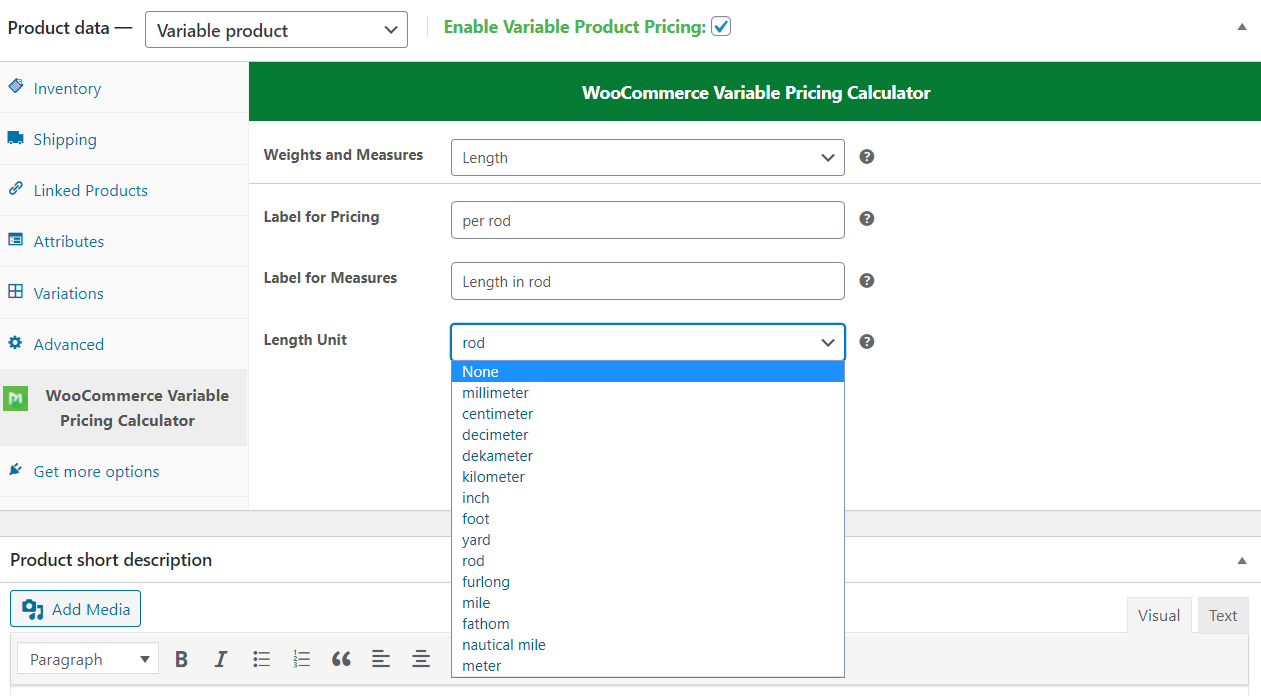Click help icon beside Weights and Measures
1261x696 pixels.
tap(867, 157)
